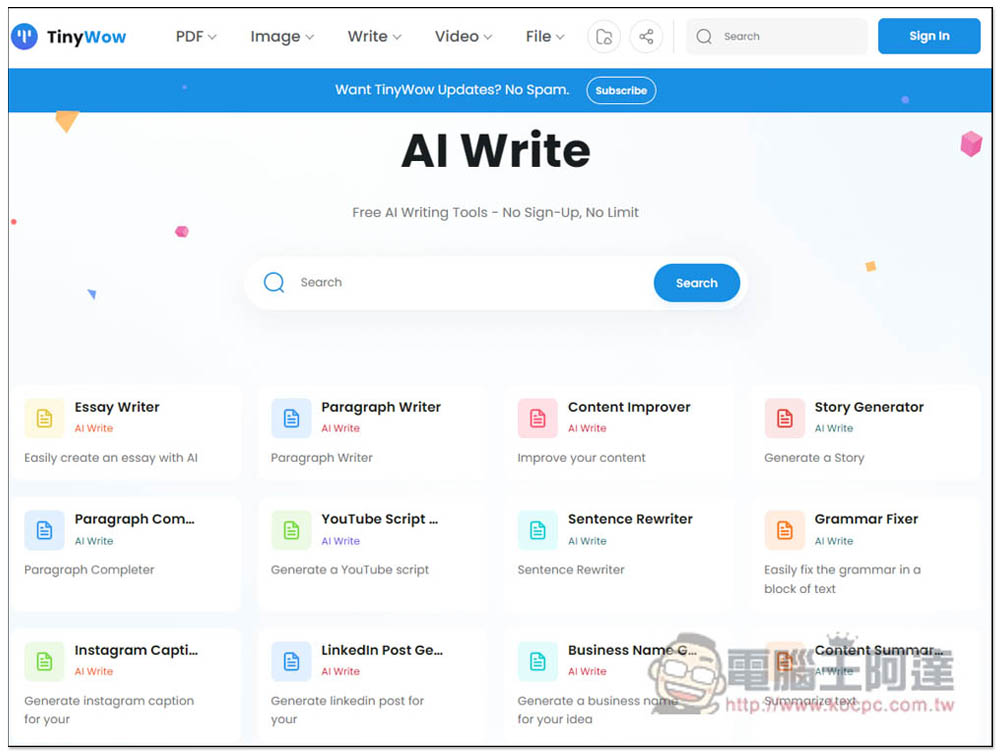Click the Sign In button

pos(929,36)
